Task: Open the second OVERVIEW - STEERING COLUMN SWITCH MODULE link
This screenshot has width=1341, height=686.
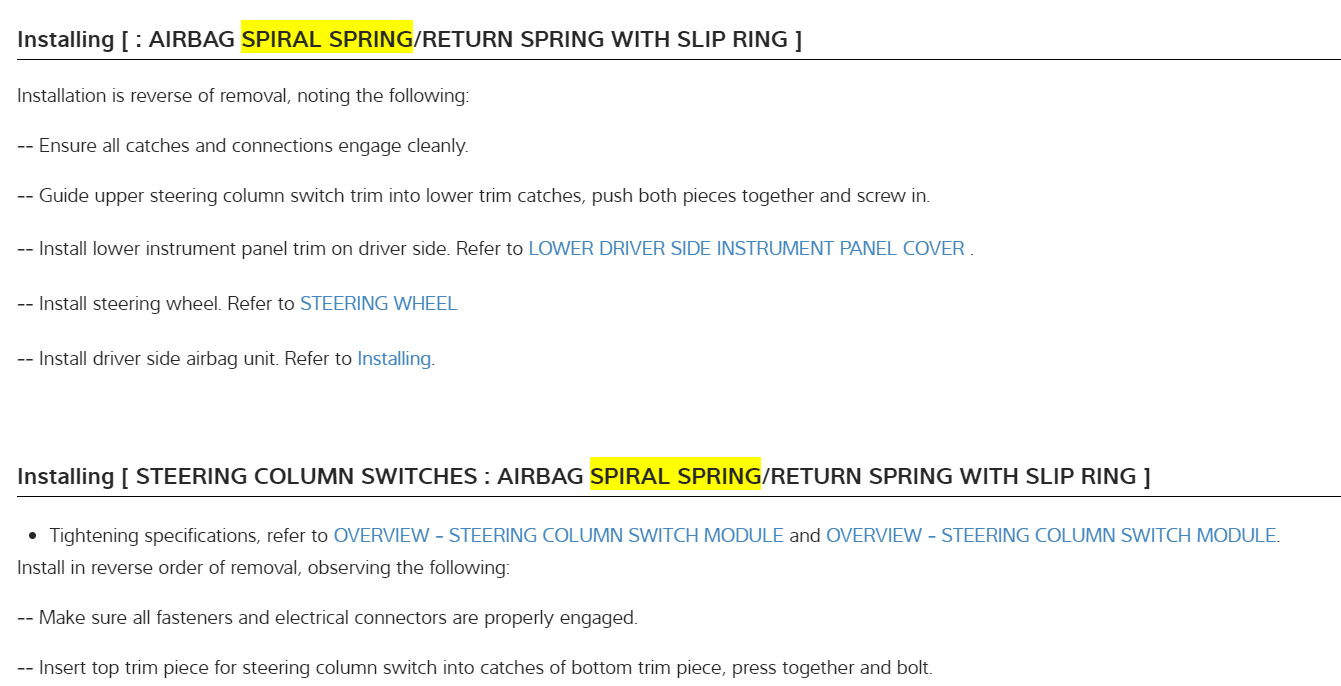Action: (1050, 535)
